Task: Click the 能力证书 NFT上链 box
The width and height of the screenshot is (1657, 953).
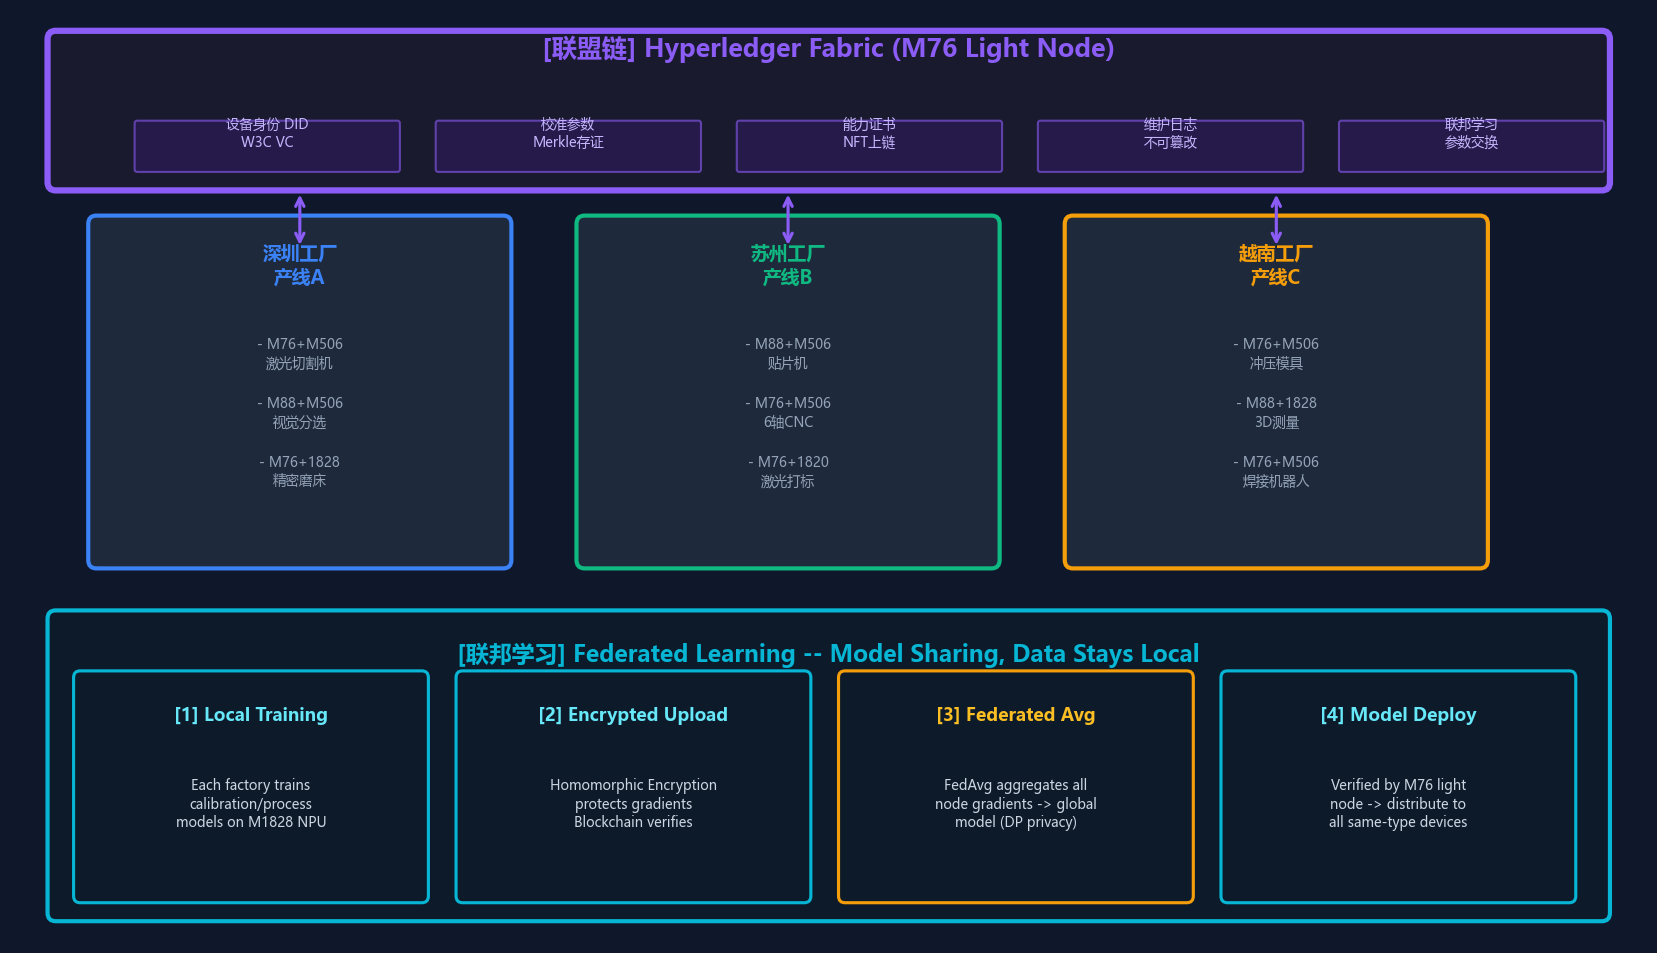Action: (x=869, y=146)
